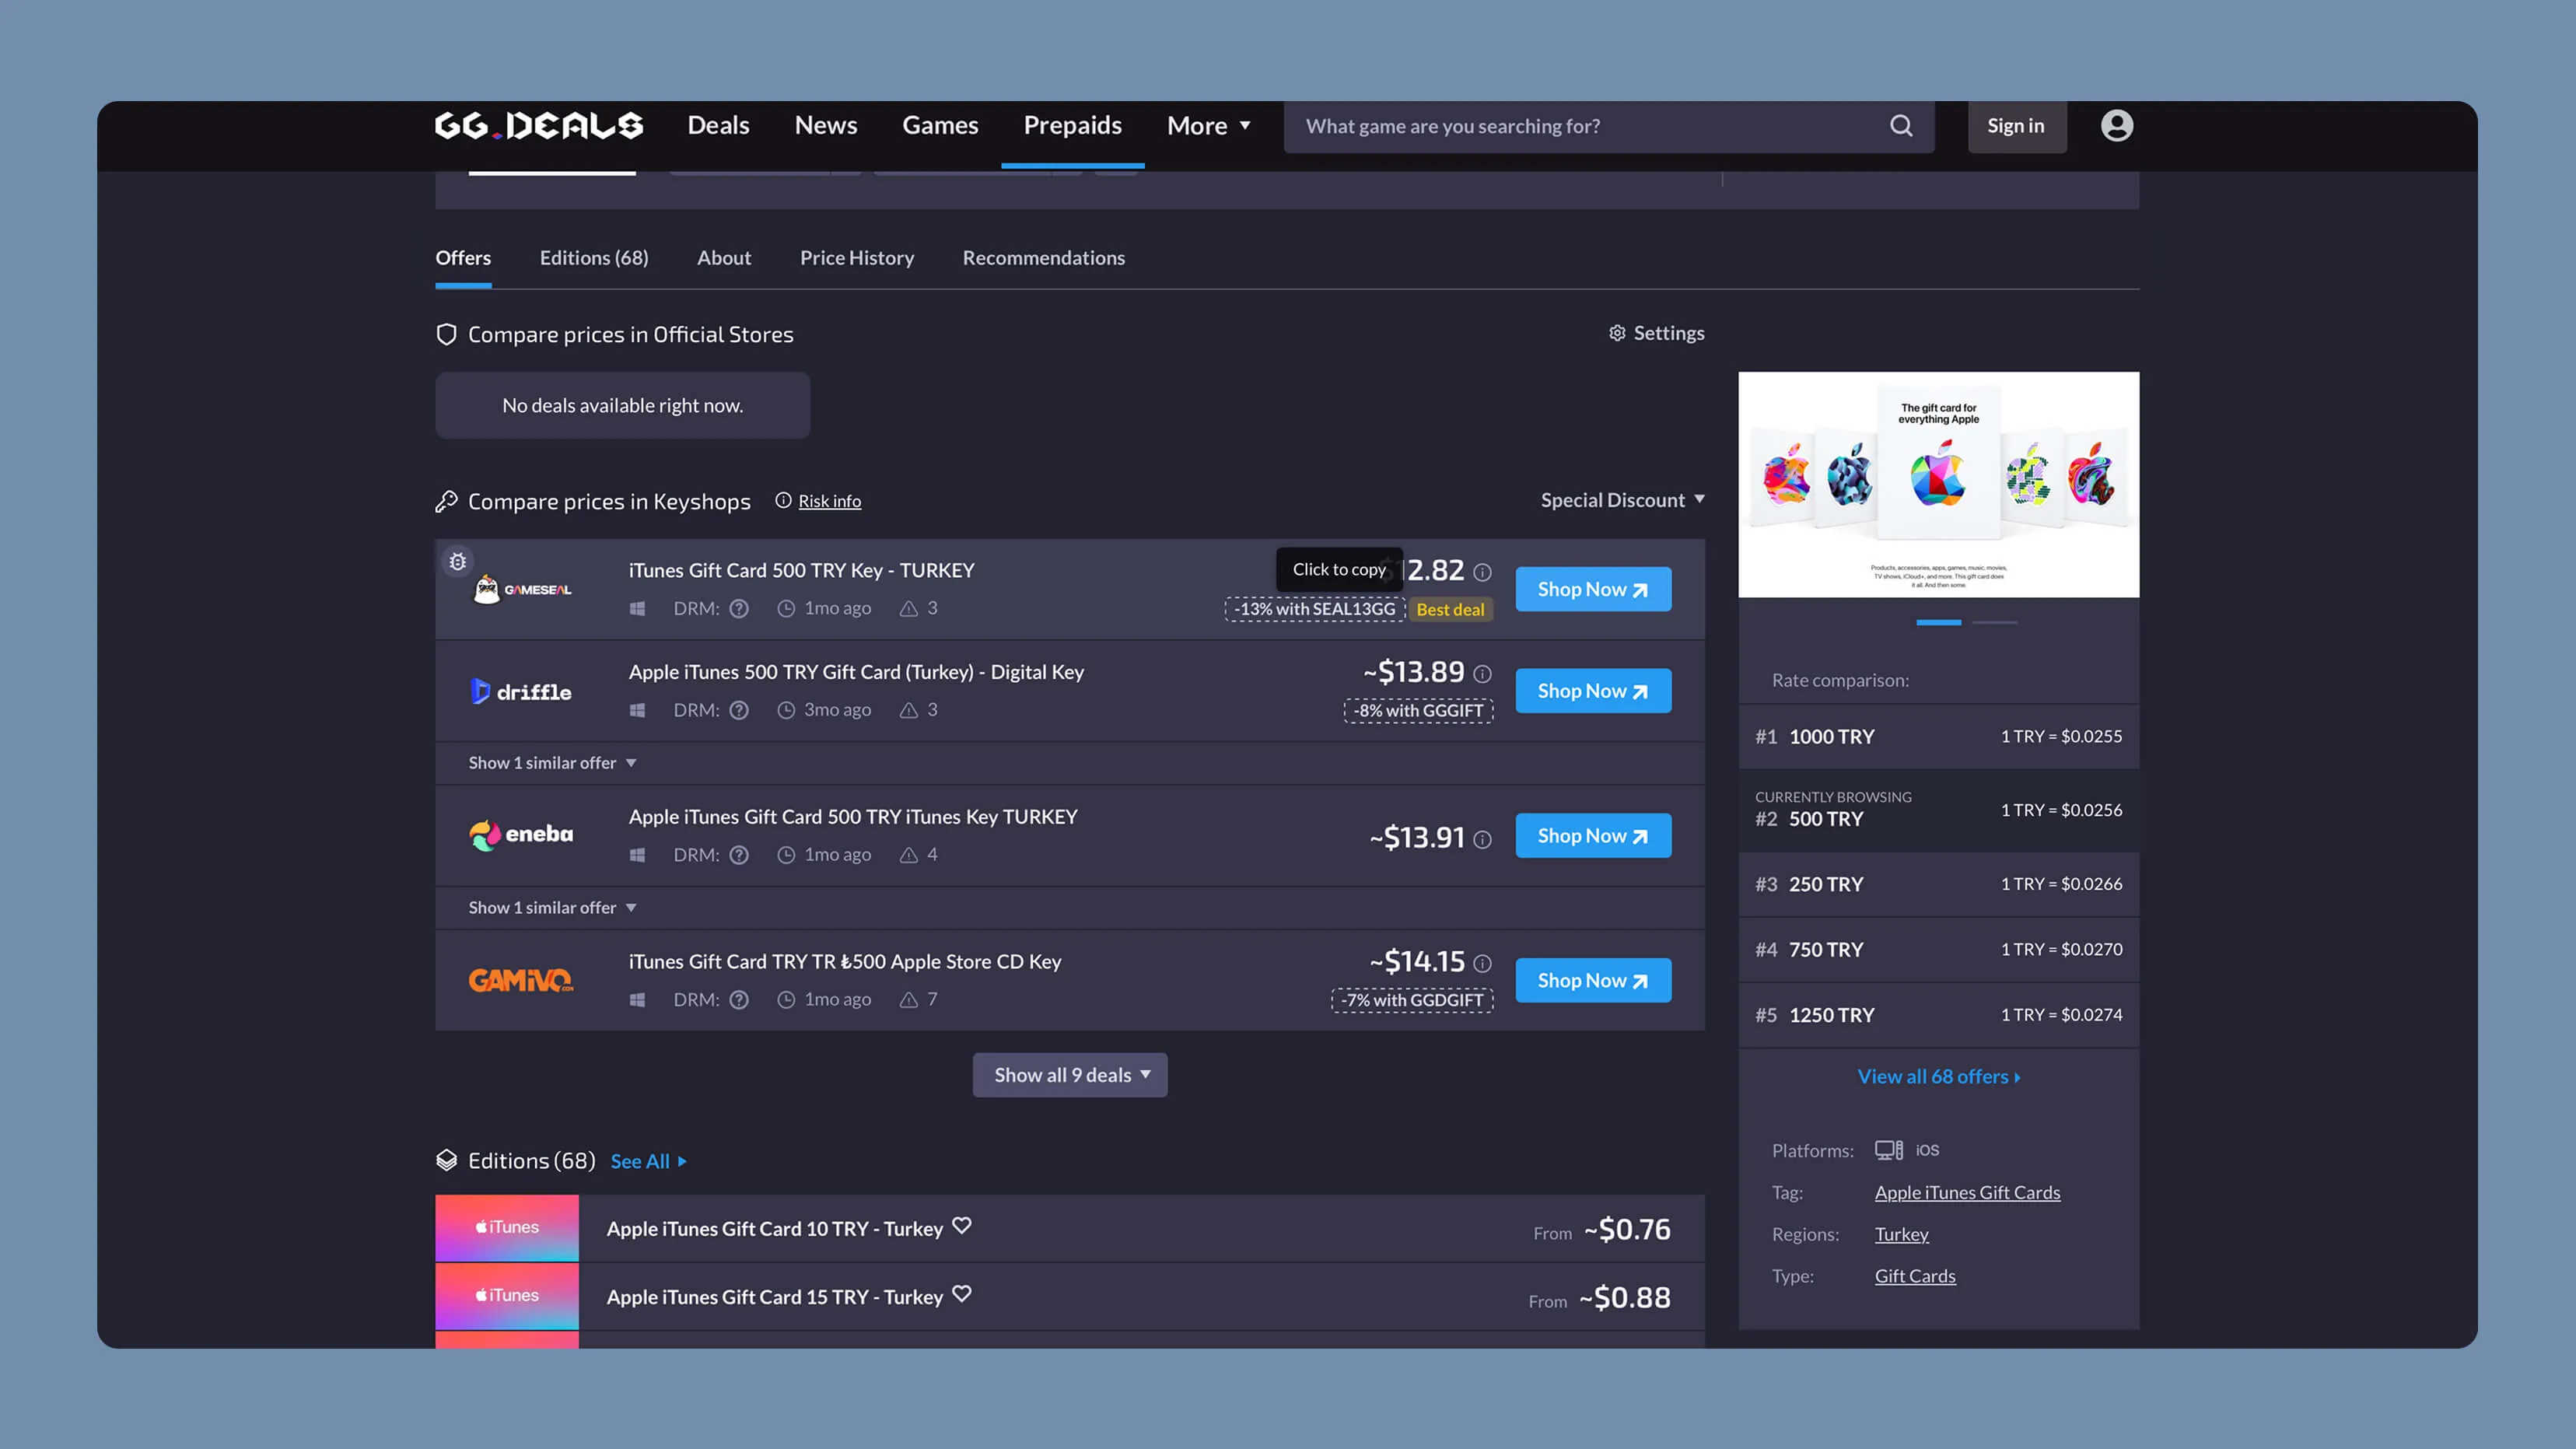
Task: Click the bug icon on Gameseal offer
Action: (x=457, y=561)
